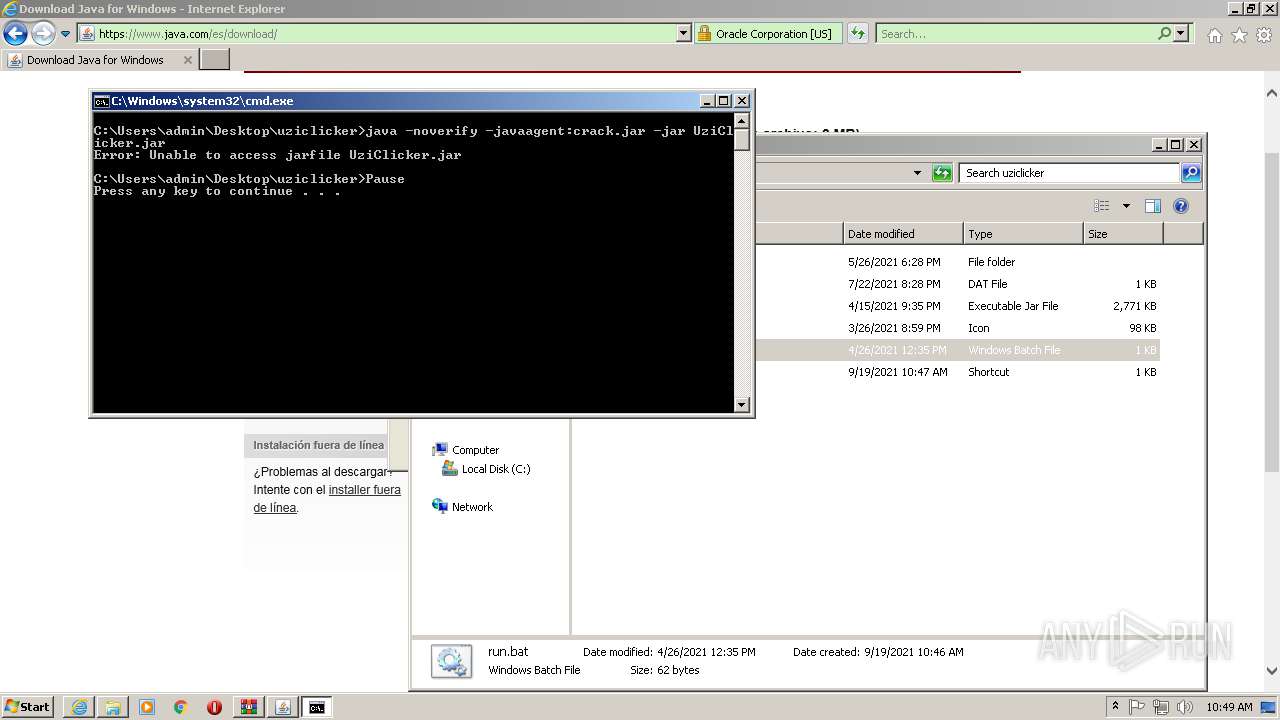Open Explorer address history dropdown
The height and width of the screenshot is (720, 1280).
[917, 173]
